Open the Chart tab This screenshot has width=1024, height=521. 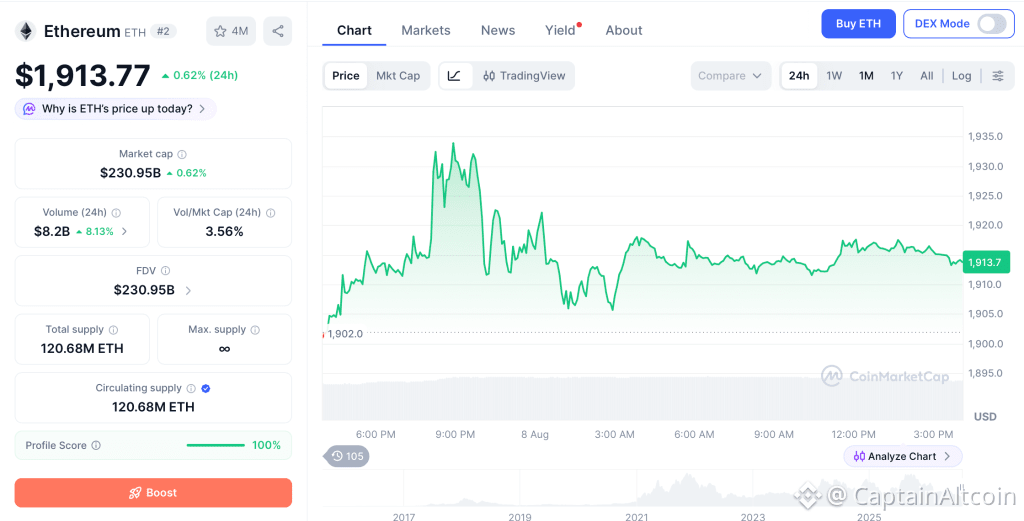[354, 30]
